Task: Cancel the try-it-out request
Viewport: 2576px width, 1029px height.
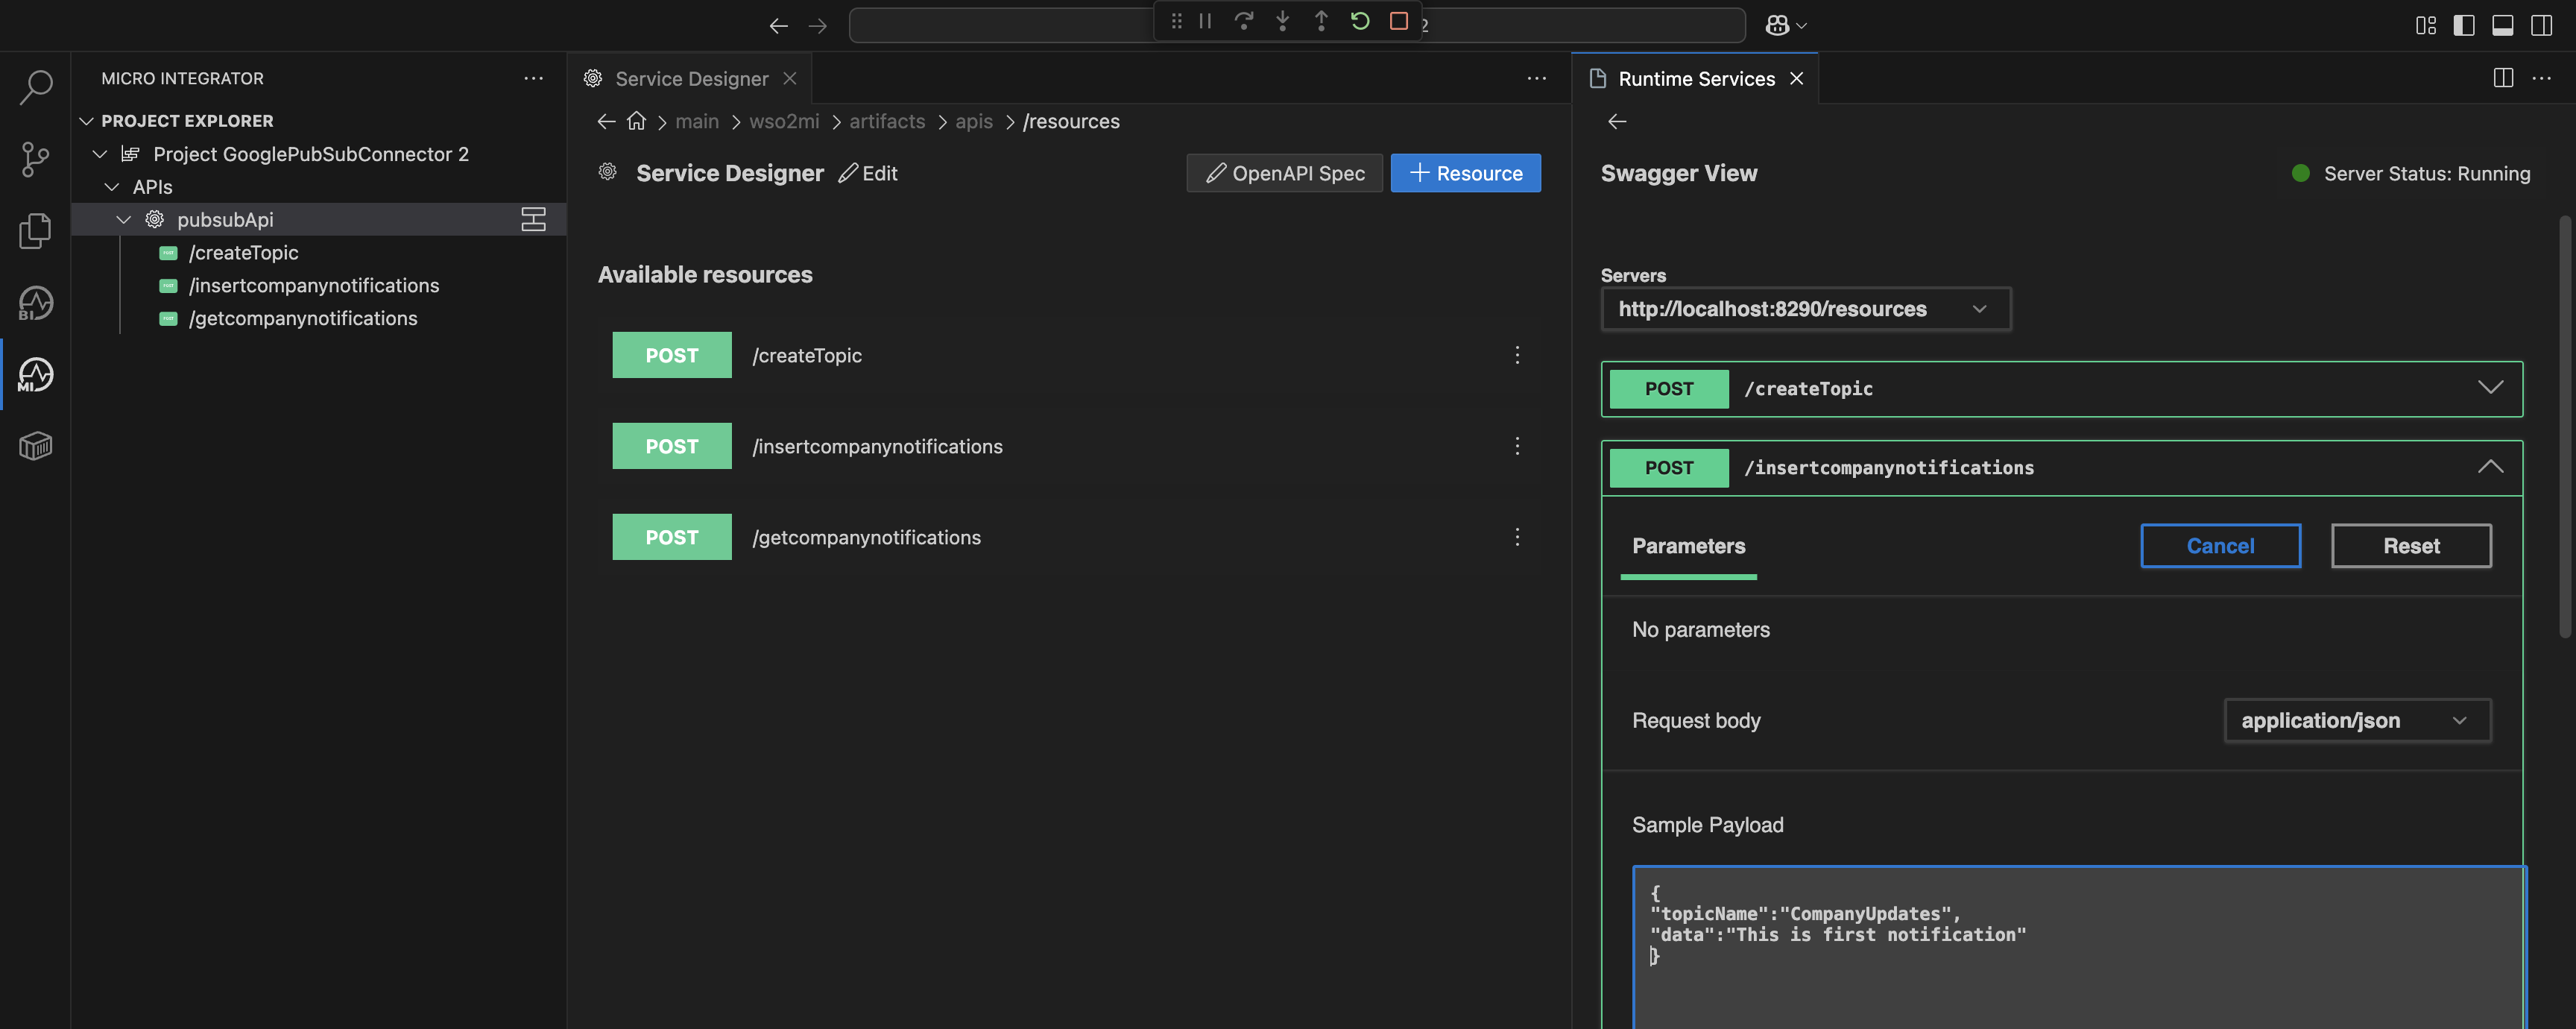Action: pyautogui.click(x=2220, y=546)
